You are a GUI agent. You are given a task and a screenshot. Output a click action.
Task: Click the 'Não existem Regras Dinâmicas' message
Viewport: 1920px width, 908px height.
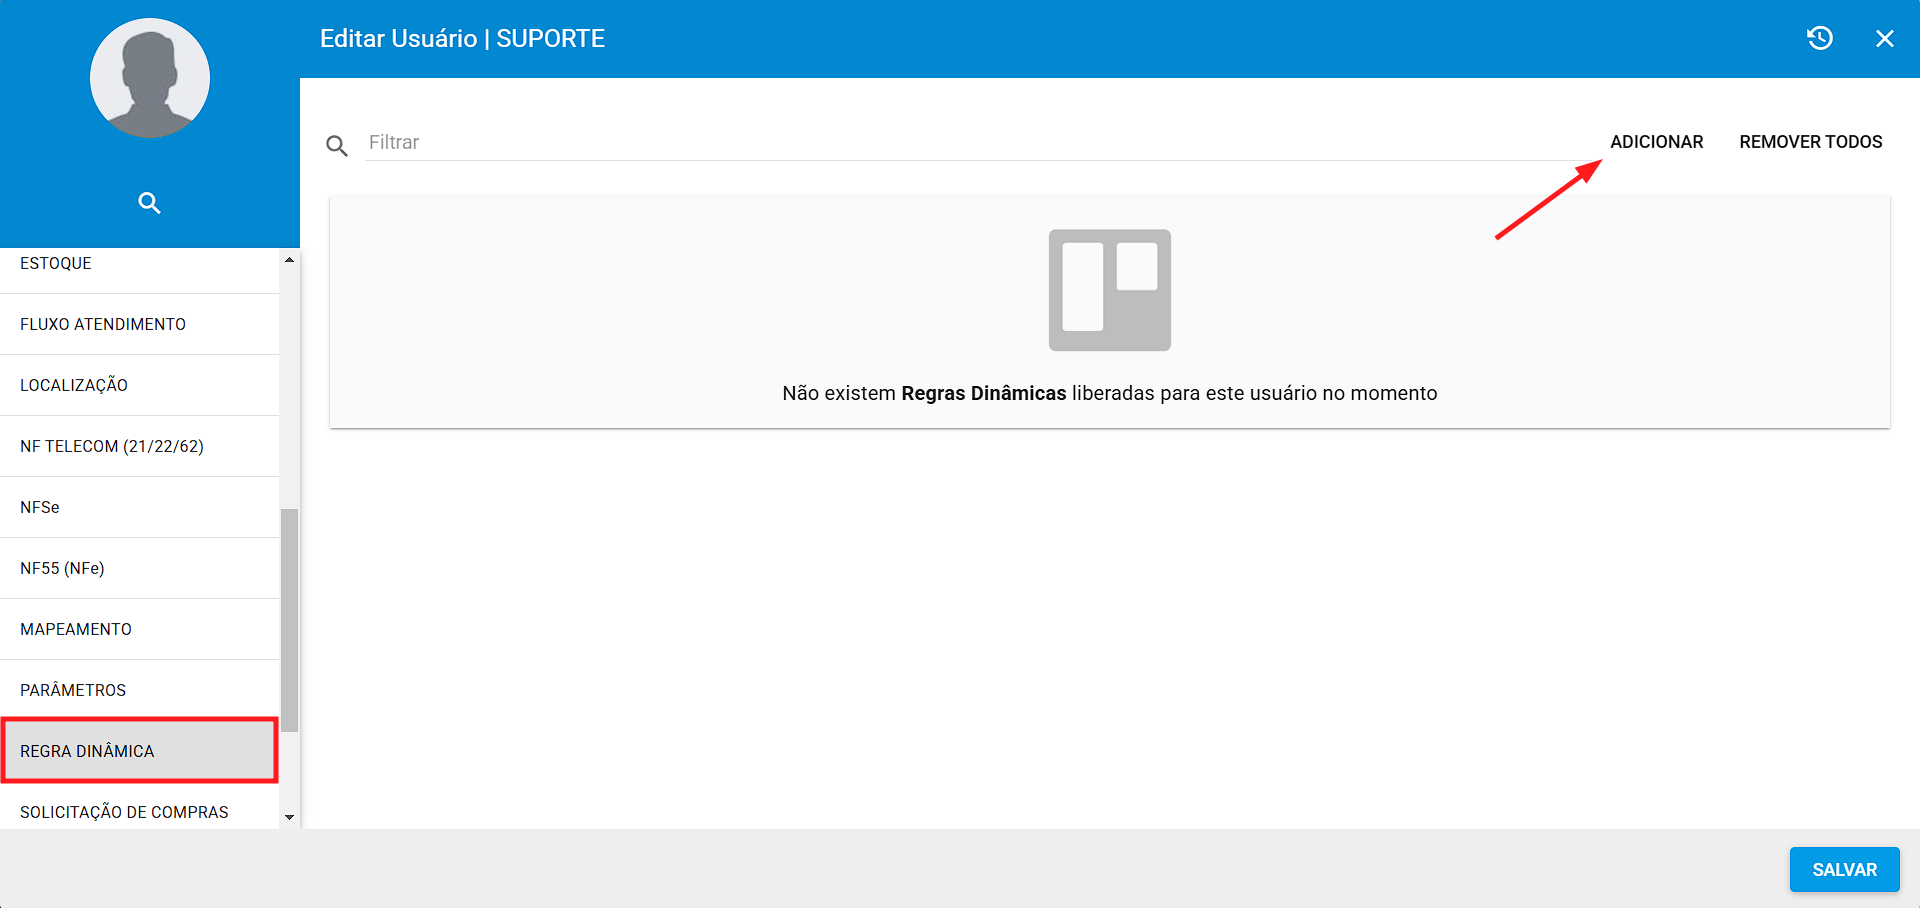coord(1109,393)
